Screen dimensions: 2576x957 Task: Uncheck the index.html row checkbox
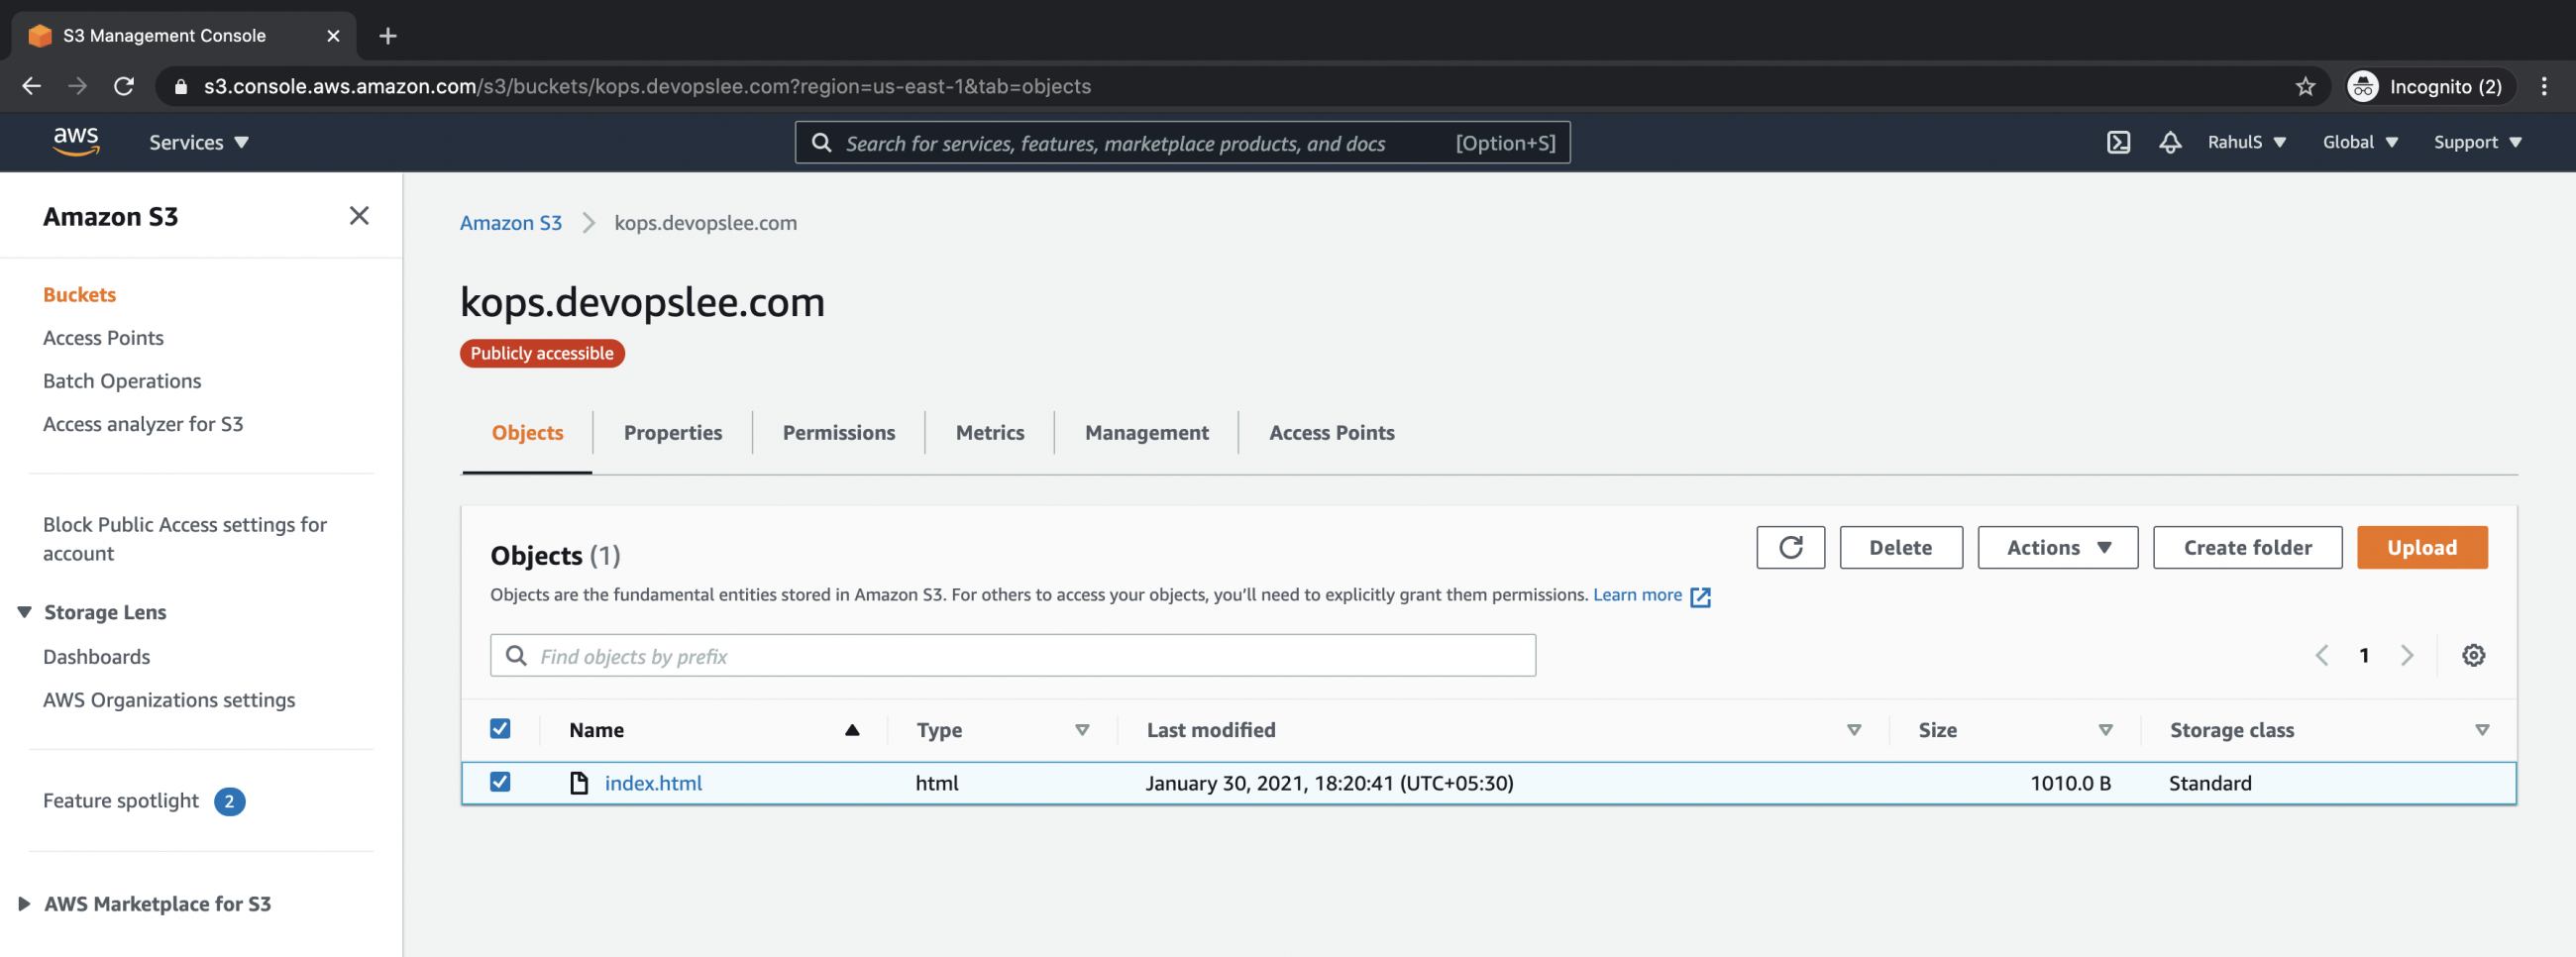point(500,783)
